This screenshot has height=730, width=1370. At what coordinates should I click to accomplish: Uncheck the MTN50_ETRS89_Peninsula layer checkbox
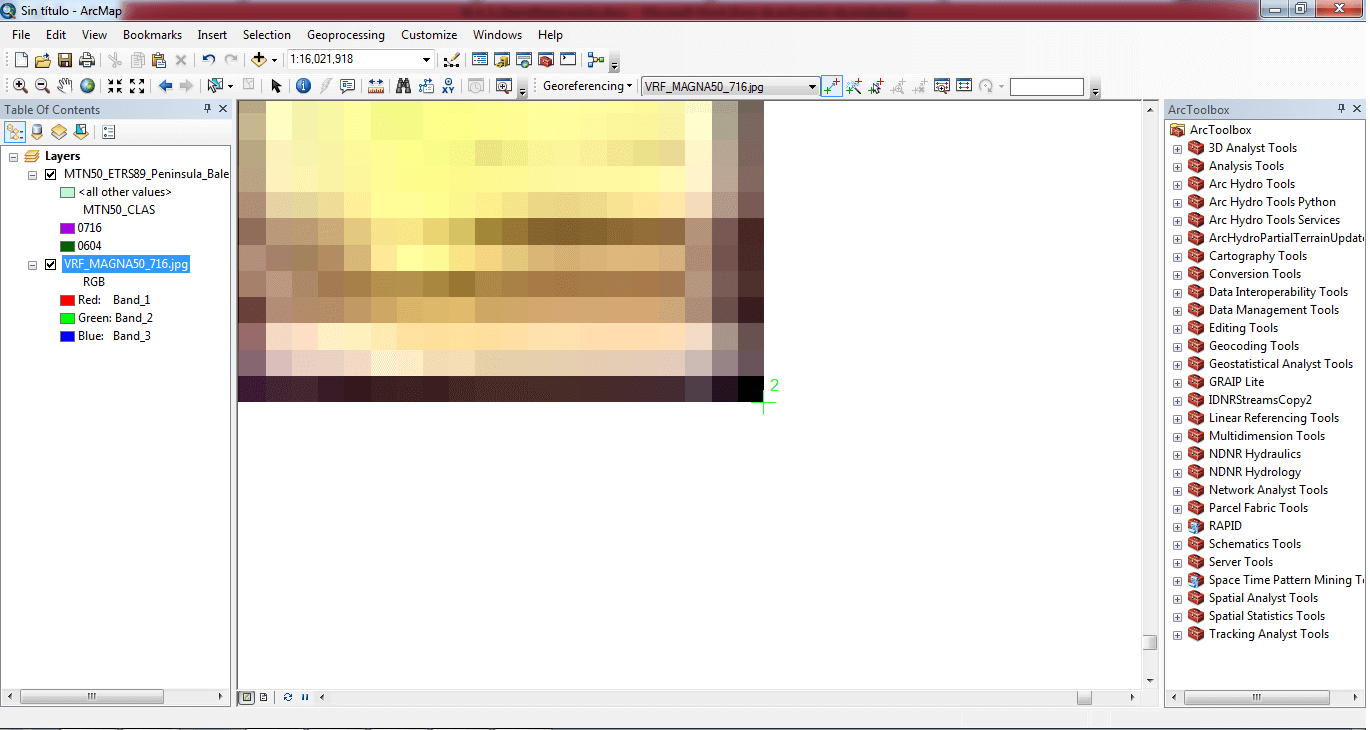coord(51,174)
